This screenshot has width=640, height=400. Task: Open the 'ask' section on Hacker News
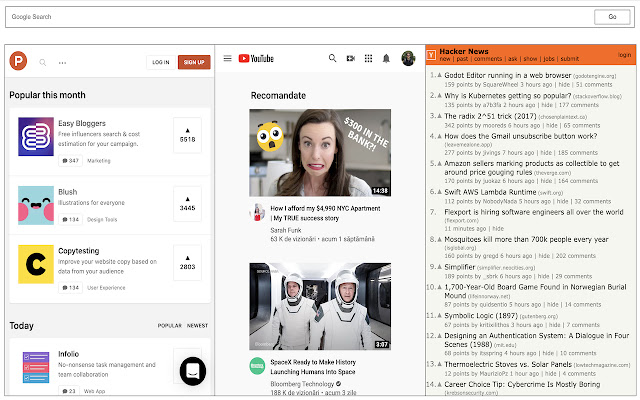[x=514, y=59]
